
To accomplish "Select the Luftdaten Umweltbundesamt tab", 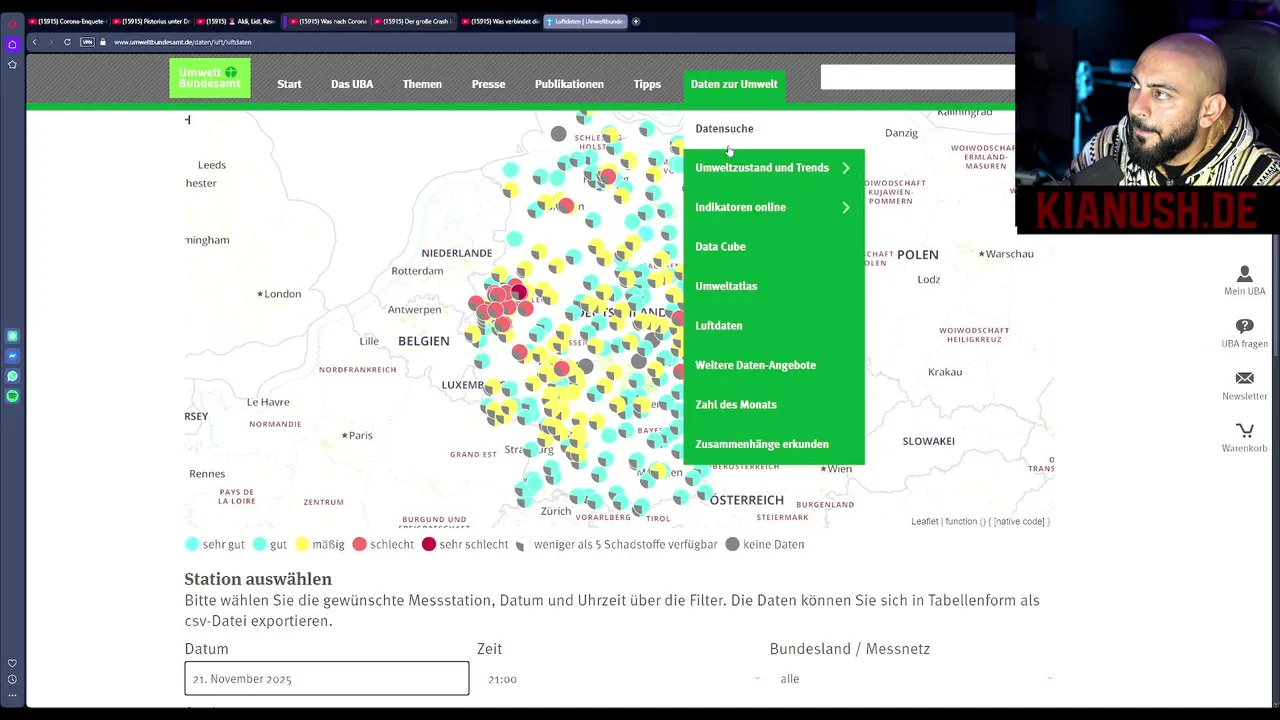I will [x=585, y=21].
